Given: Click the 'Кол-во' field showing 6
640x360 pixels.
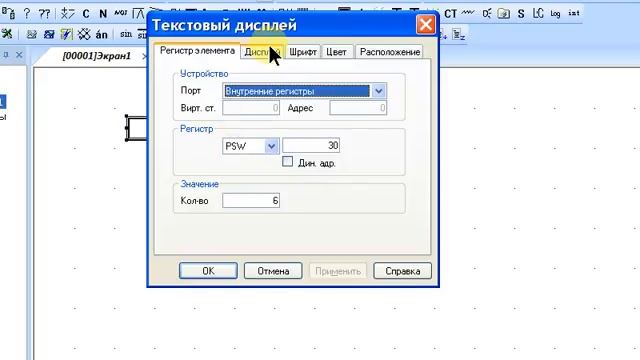Looking at the screenshot, I should coord(251,200).
